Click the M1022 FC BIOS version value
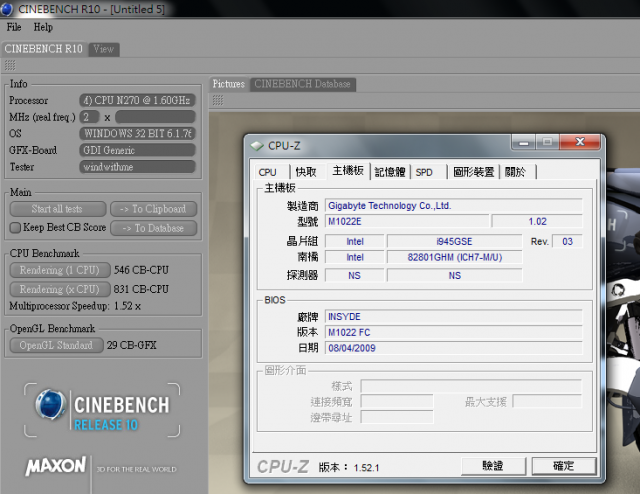The height and width of the screenshot is (494, 640). [453, 333]
